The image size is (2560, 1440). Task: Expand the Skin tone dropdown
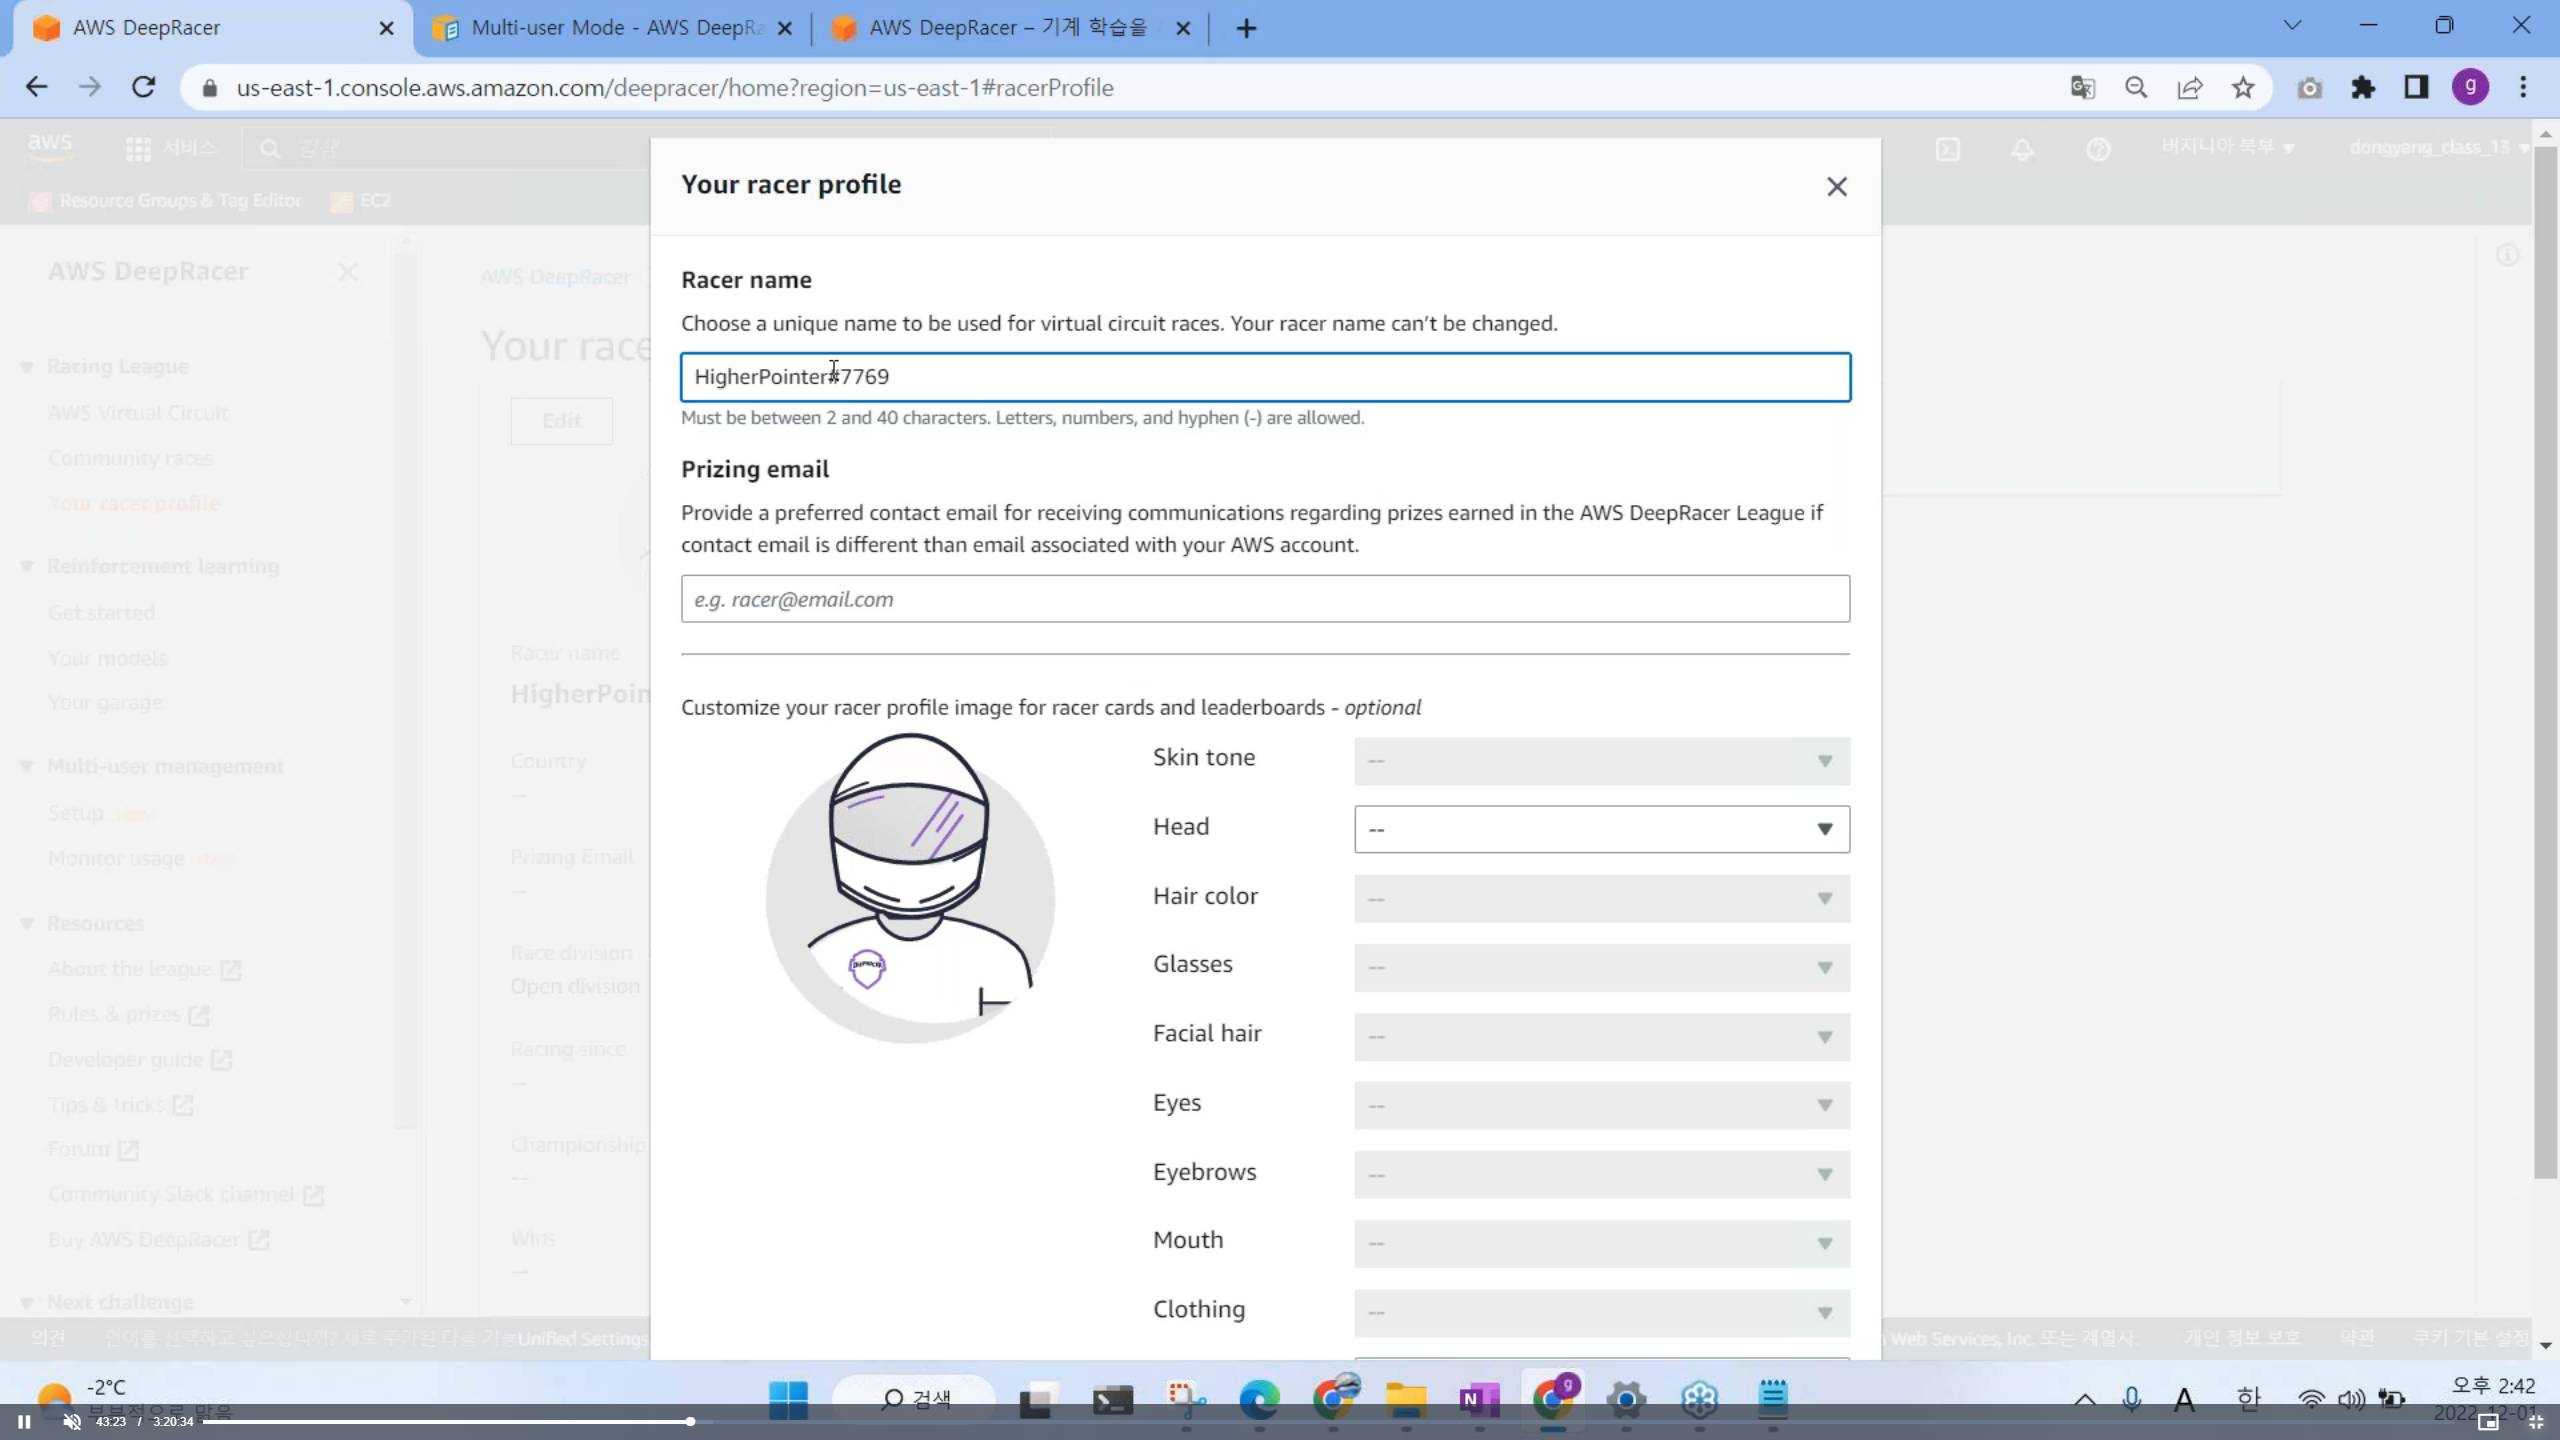(x=1601, y=761)
